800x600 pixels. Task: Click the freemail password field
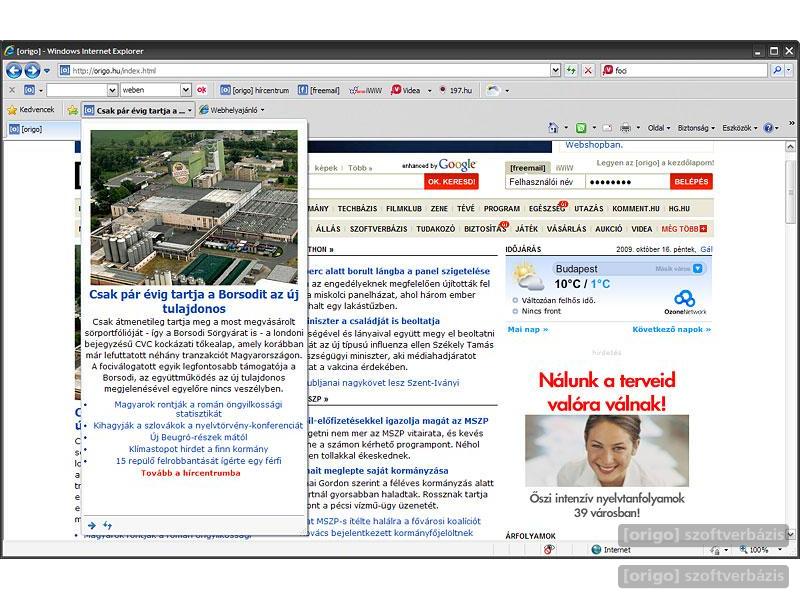tap(628, 182)
